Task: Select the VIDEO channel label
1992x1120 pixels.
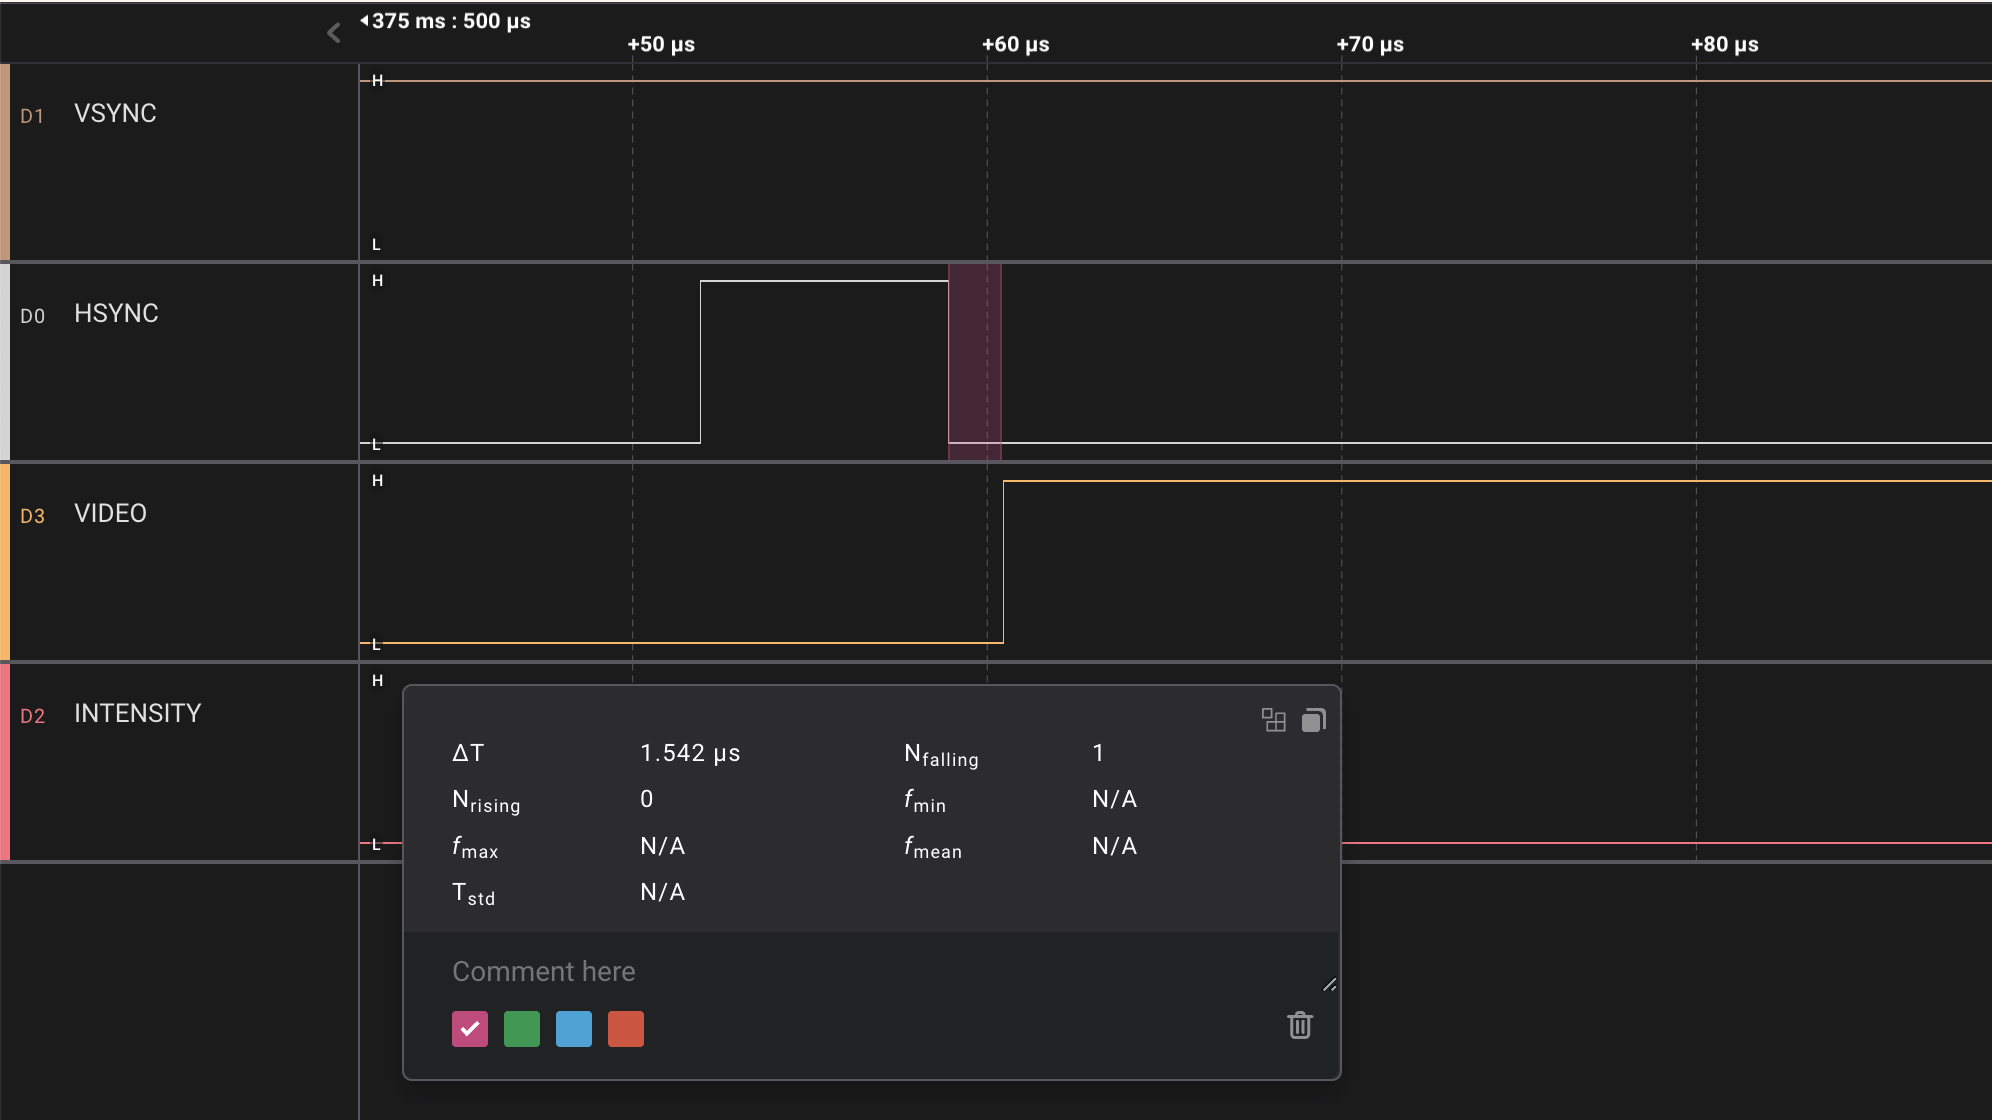Action: 110,513
